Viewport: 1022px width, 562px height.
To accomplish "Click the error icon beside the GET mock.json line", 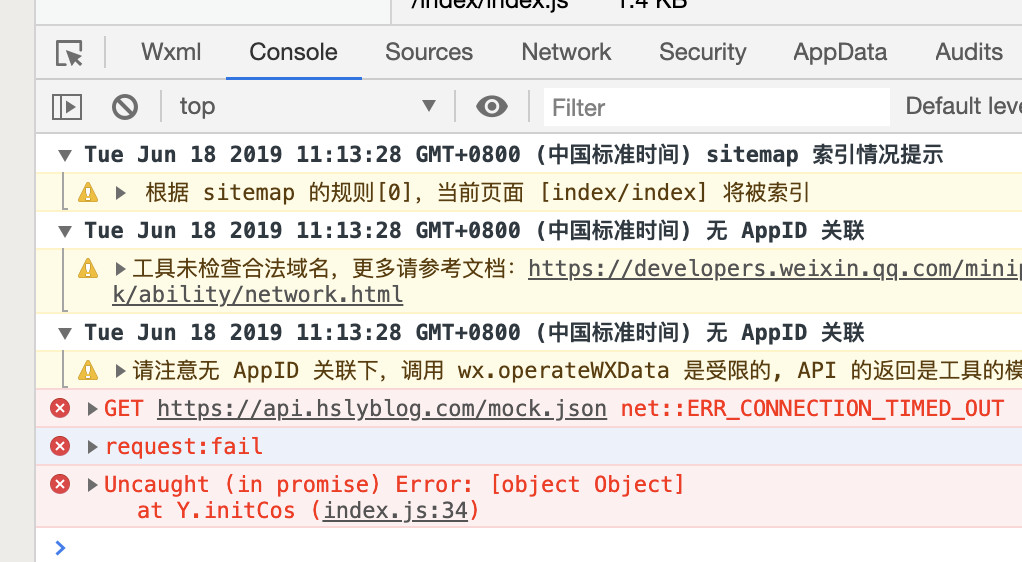I will [60, 408].
